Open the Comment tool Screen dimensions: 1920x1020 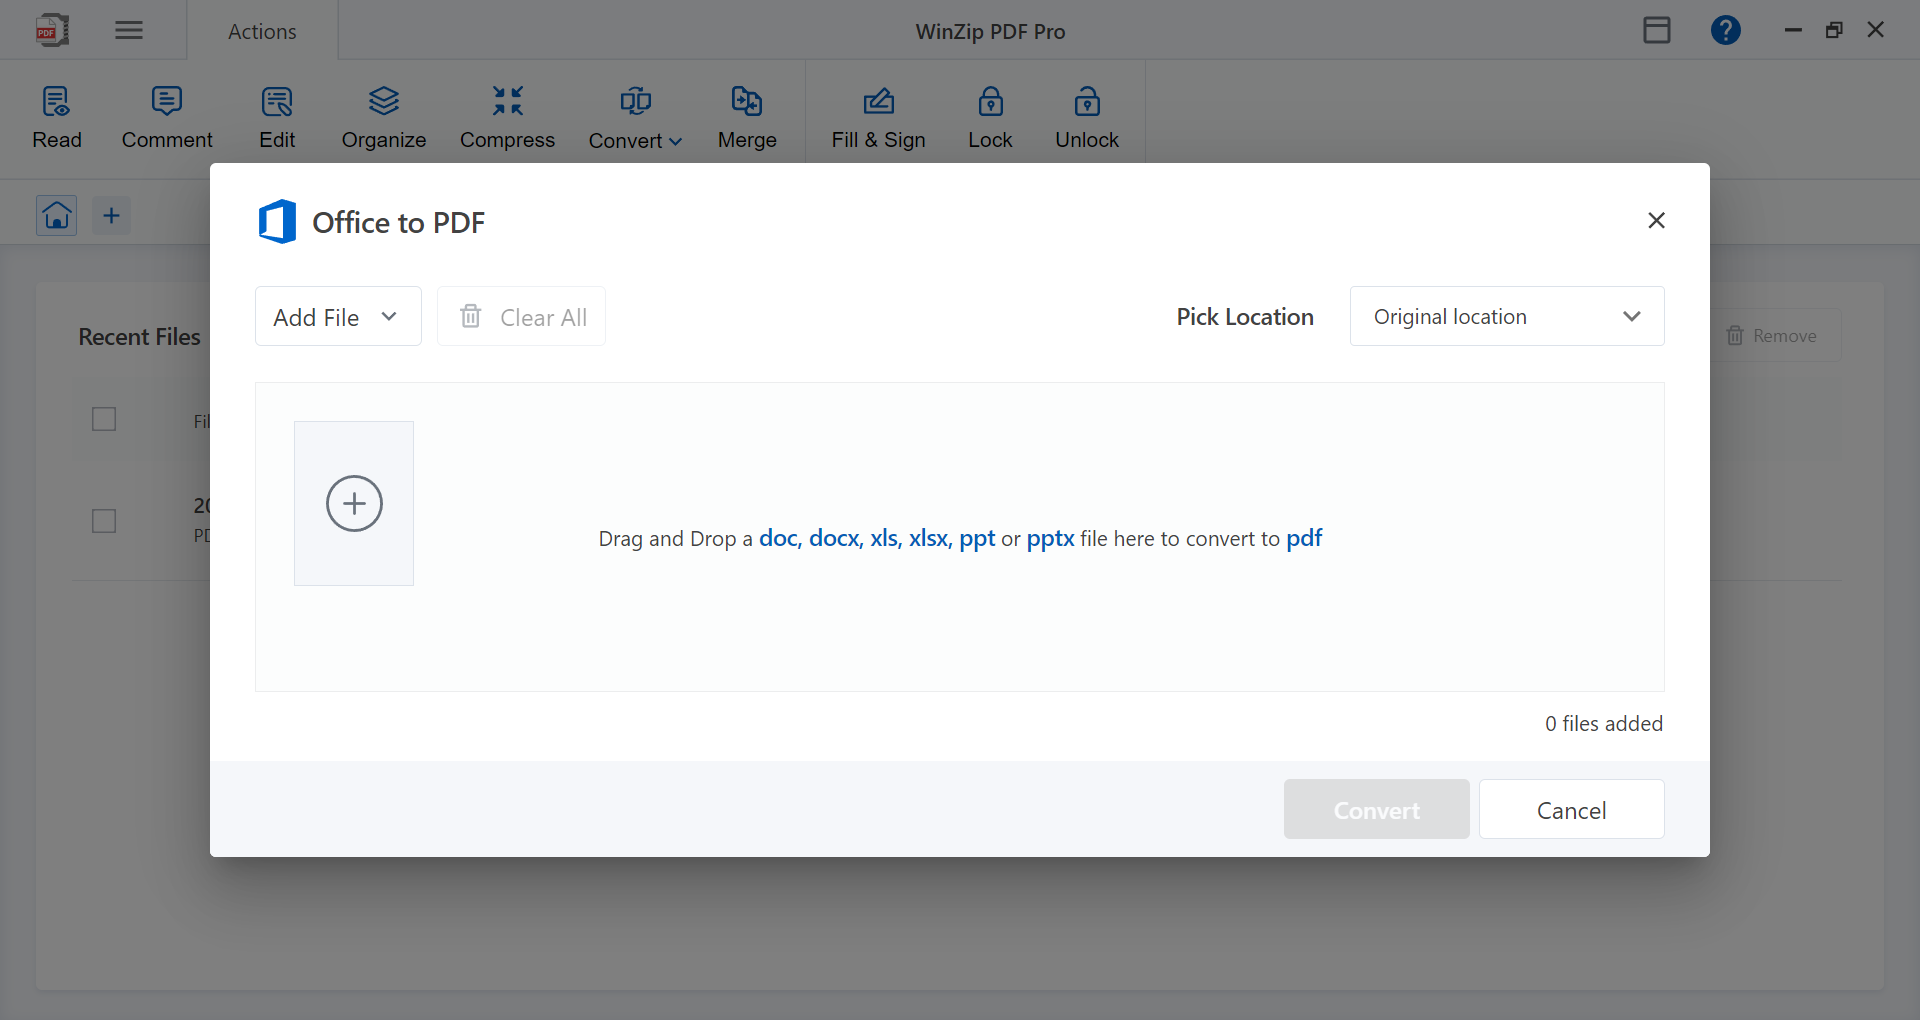(x=166, y=115)
